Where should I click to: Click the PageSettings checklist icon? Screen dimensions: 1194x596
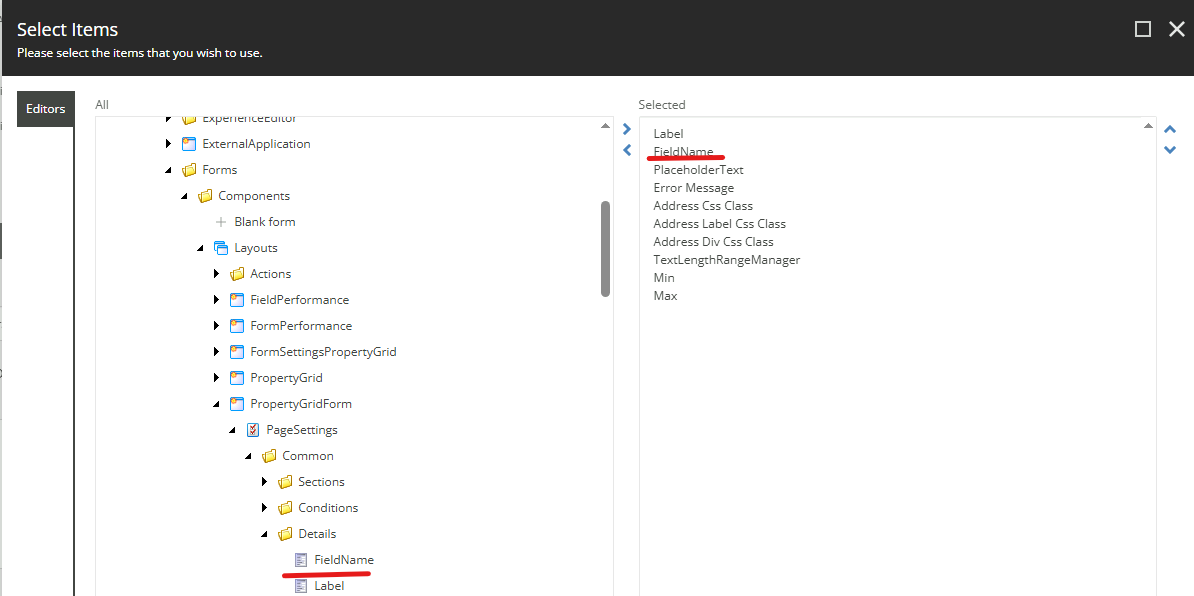click(253, 429)
